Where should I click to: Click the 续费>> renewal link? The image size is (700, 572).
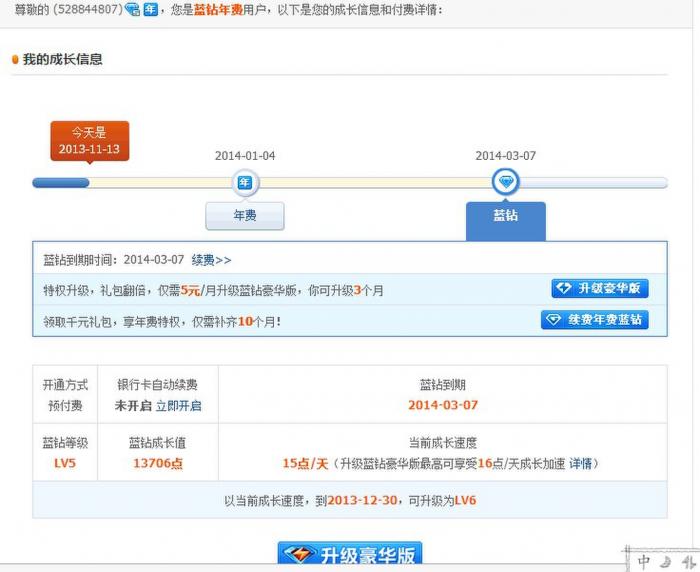pos(211,260)
